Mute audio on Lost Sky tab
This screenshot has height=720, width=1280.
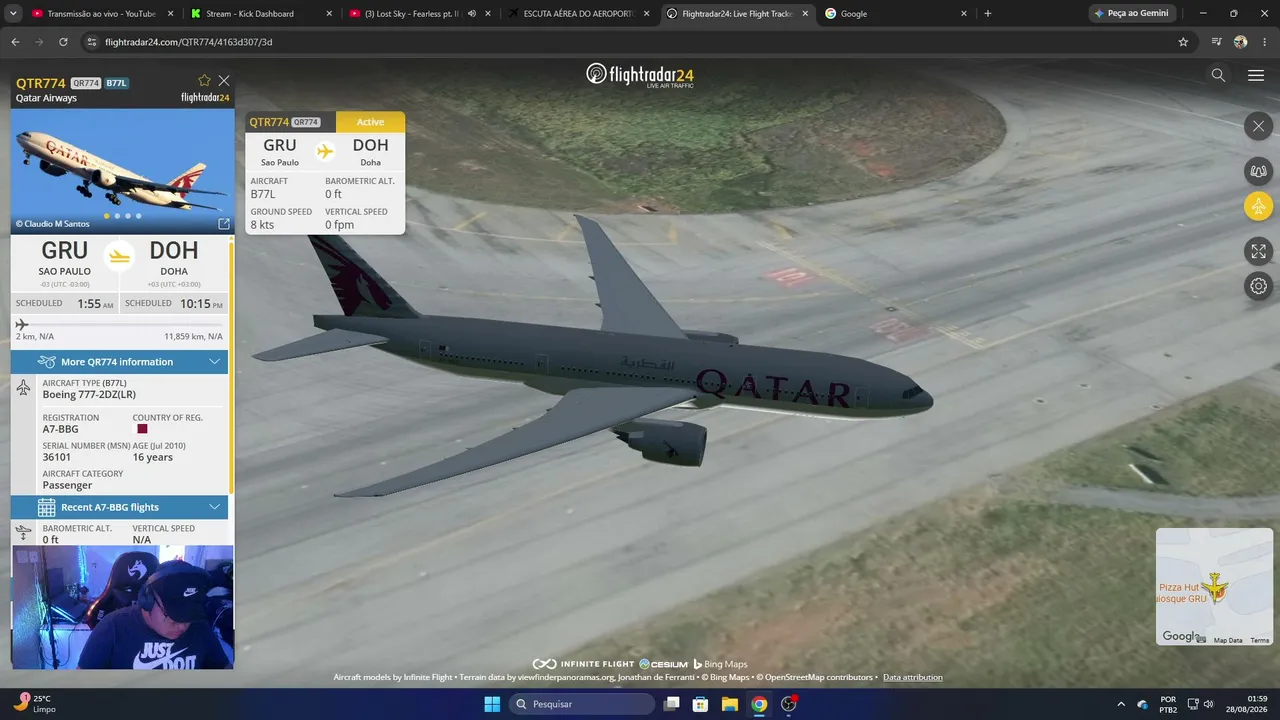tap(471, 14)
